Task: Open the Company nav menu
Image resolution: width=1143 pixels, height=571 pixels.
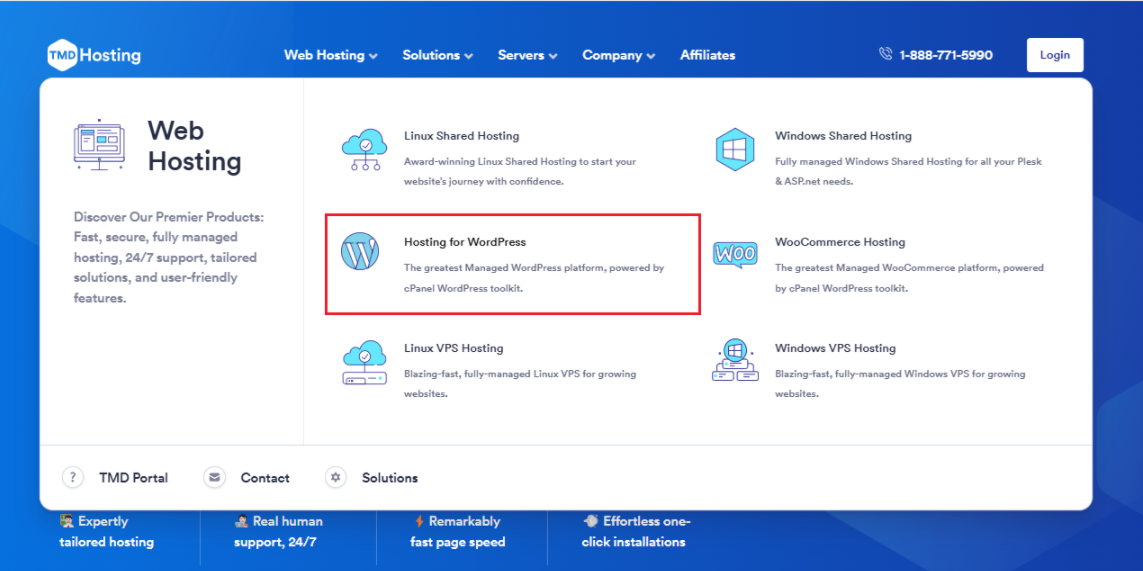Action: pyautogui.click(x=619, y=55)
